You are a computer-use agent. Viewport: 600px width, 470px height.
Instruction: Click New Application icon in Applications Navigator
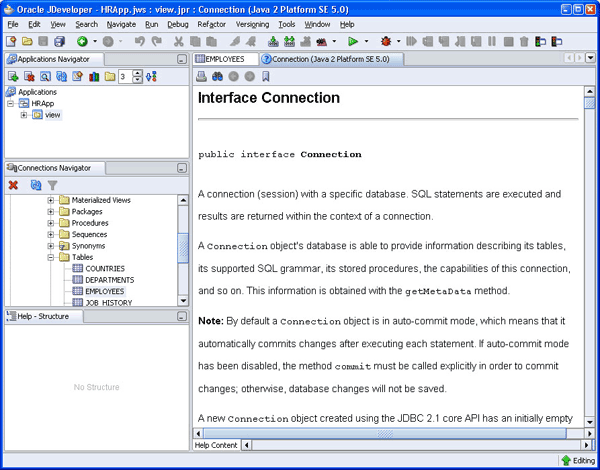tap(13, 77)
